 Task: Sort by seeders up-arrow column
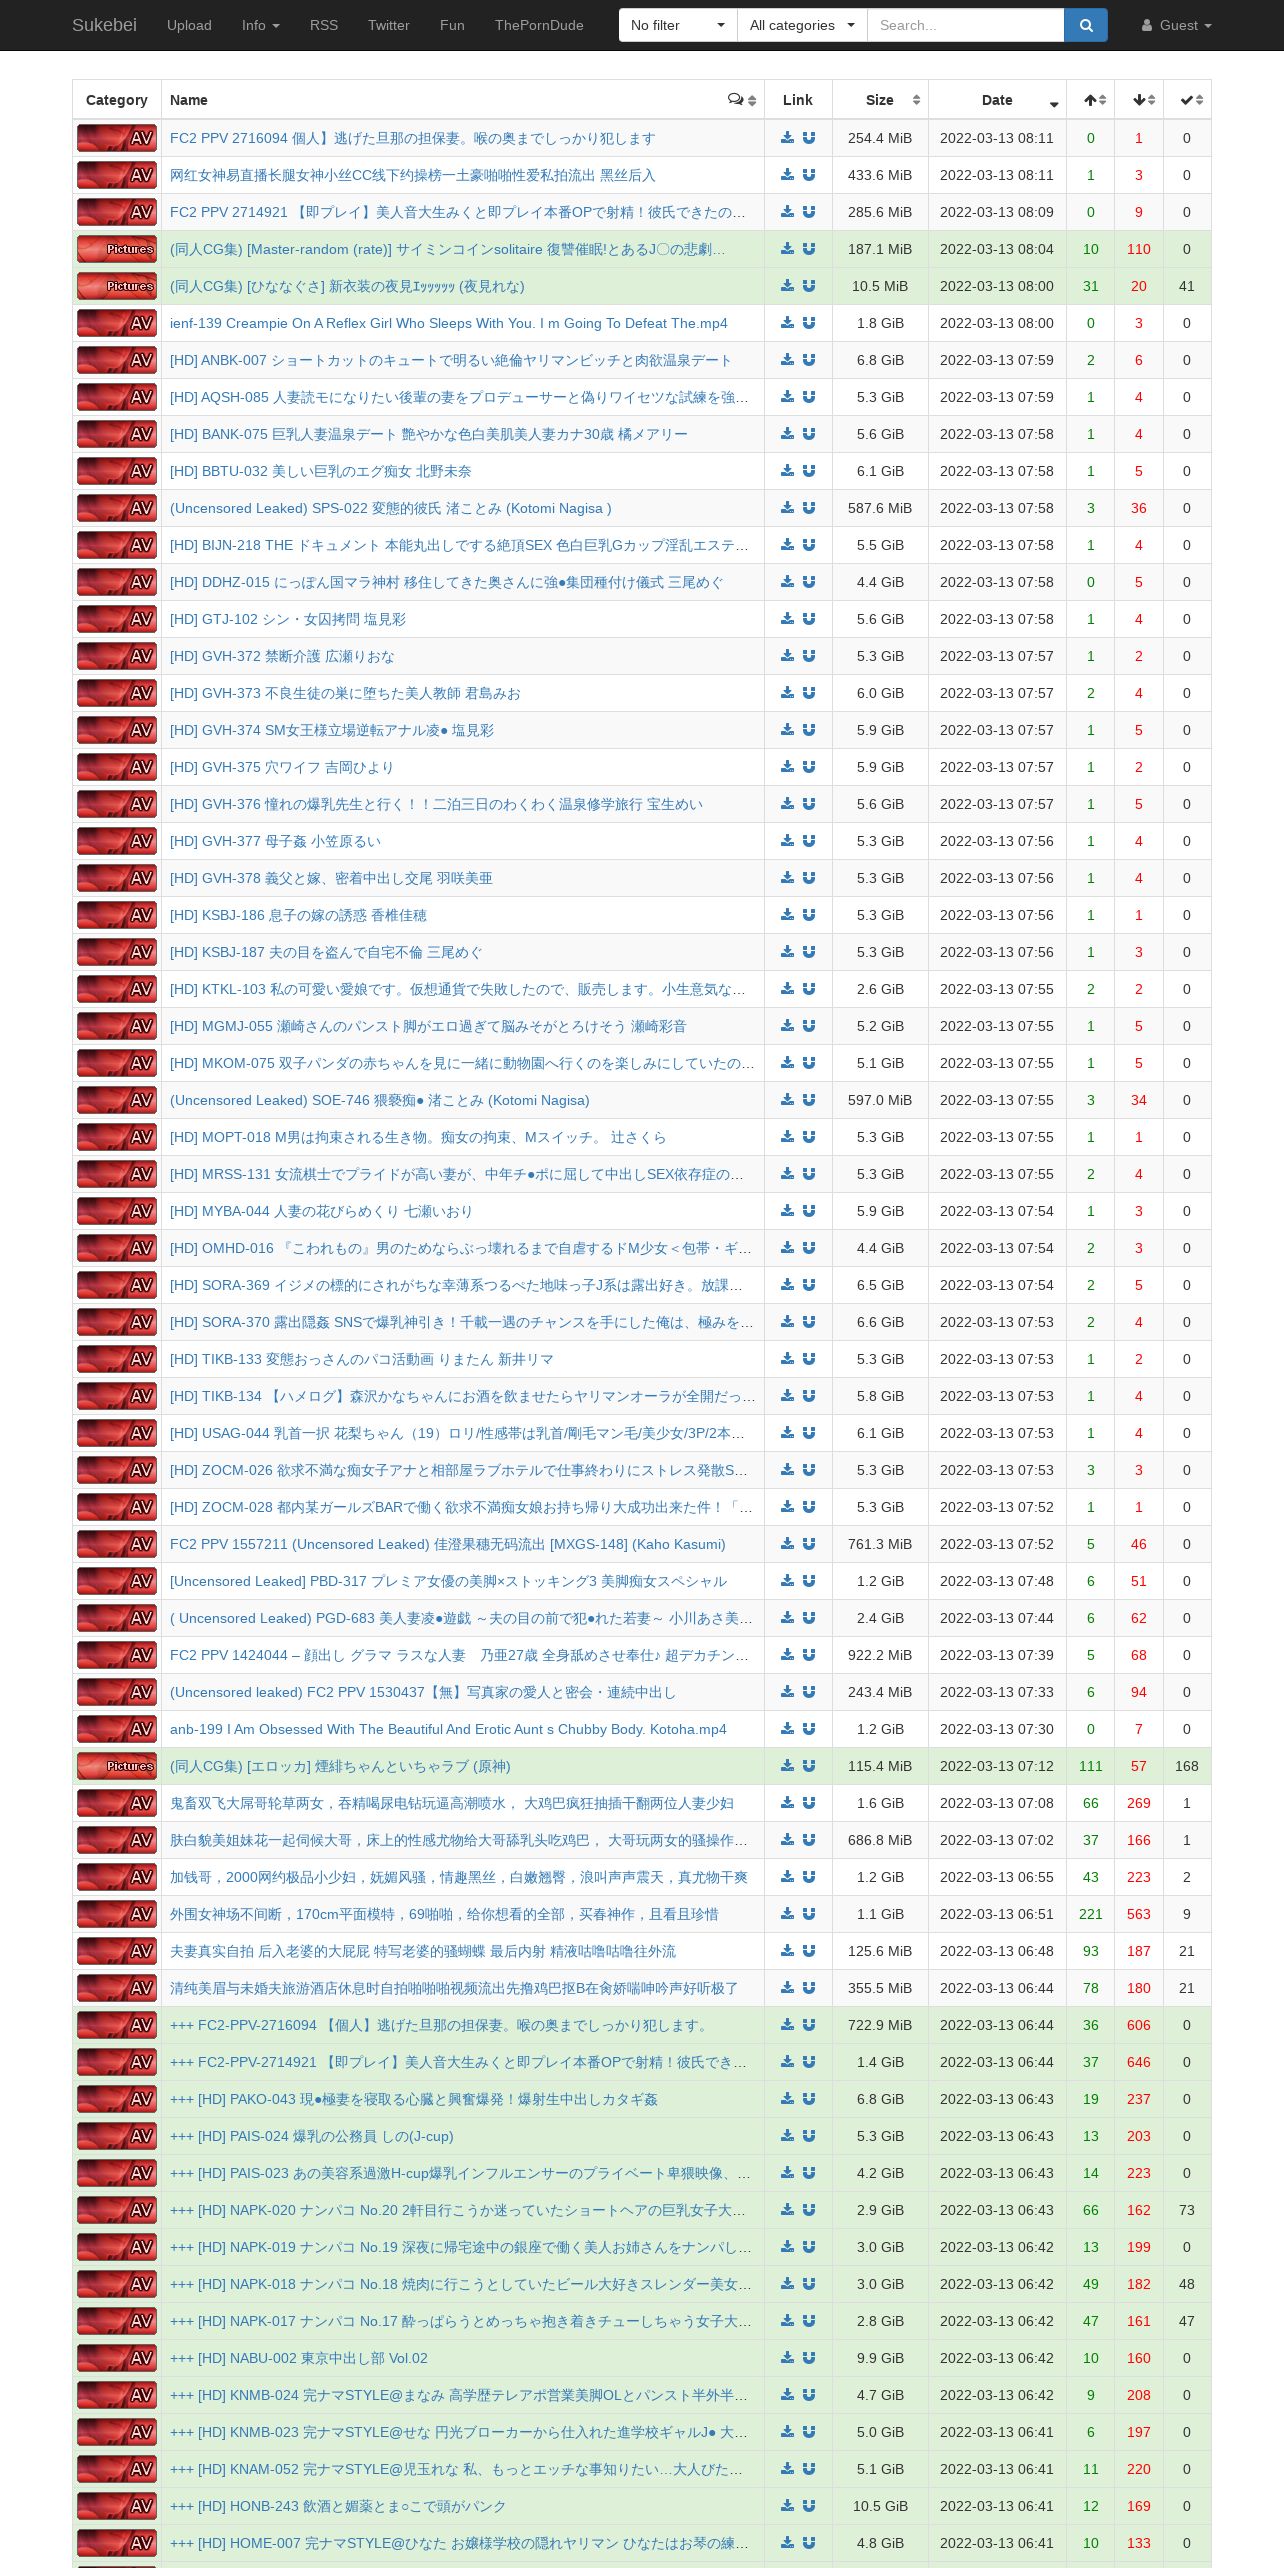1091,100
